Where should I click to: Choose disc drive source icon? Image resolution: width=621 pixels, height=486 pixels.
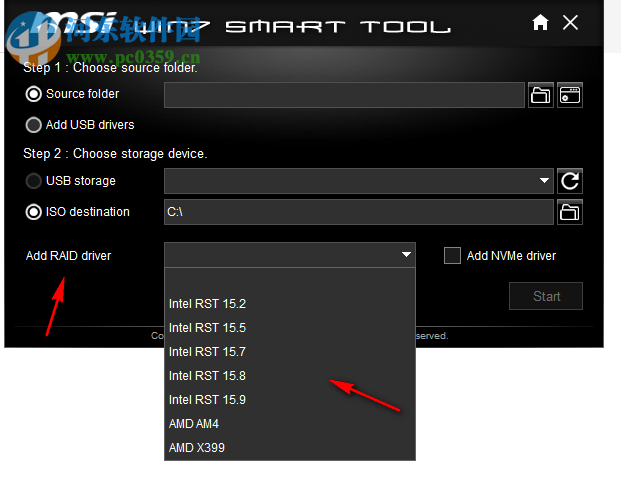570,95
